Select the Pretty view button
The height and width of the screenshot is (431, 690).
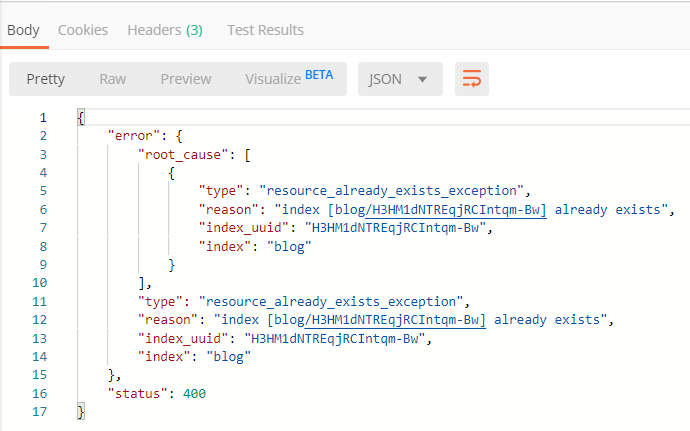46,79
